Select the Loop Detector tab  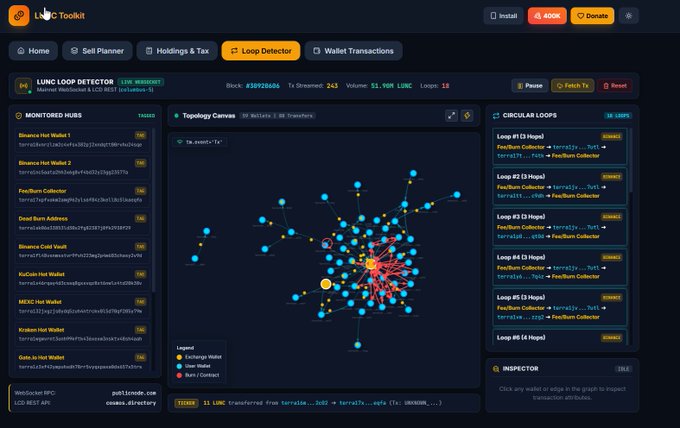[x=261, y=51]
